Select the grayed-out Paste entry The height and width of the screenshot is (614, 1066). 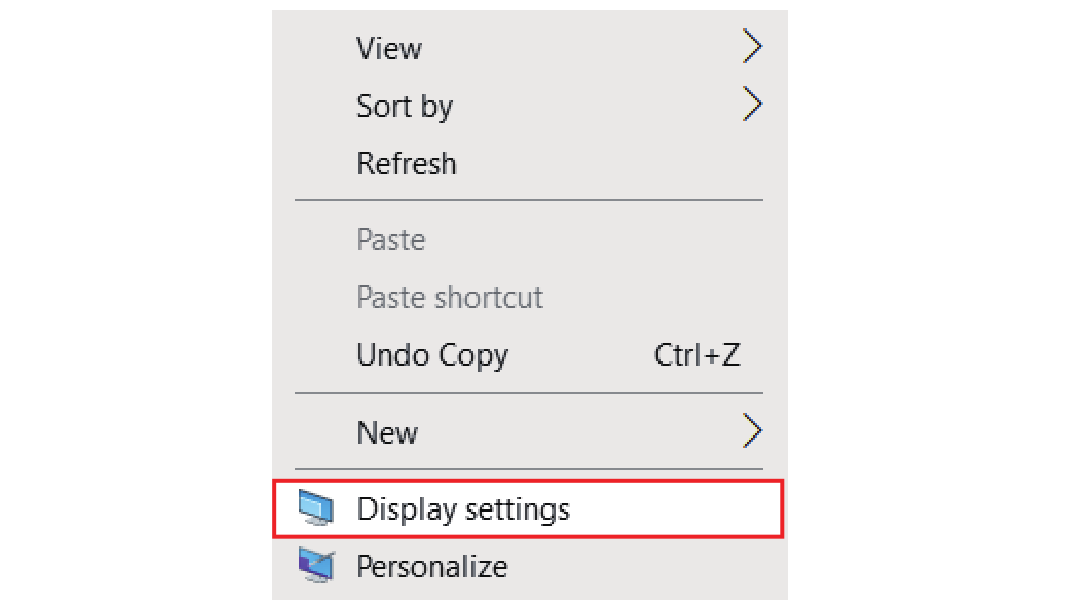point(390,240)
